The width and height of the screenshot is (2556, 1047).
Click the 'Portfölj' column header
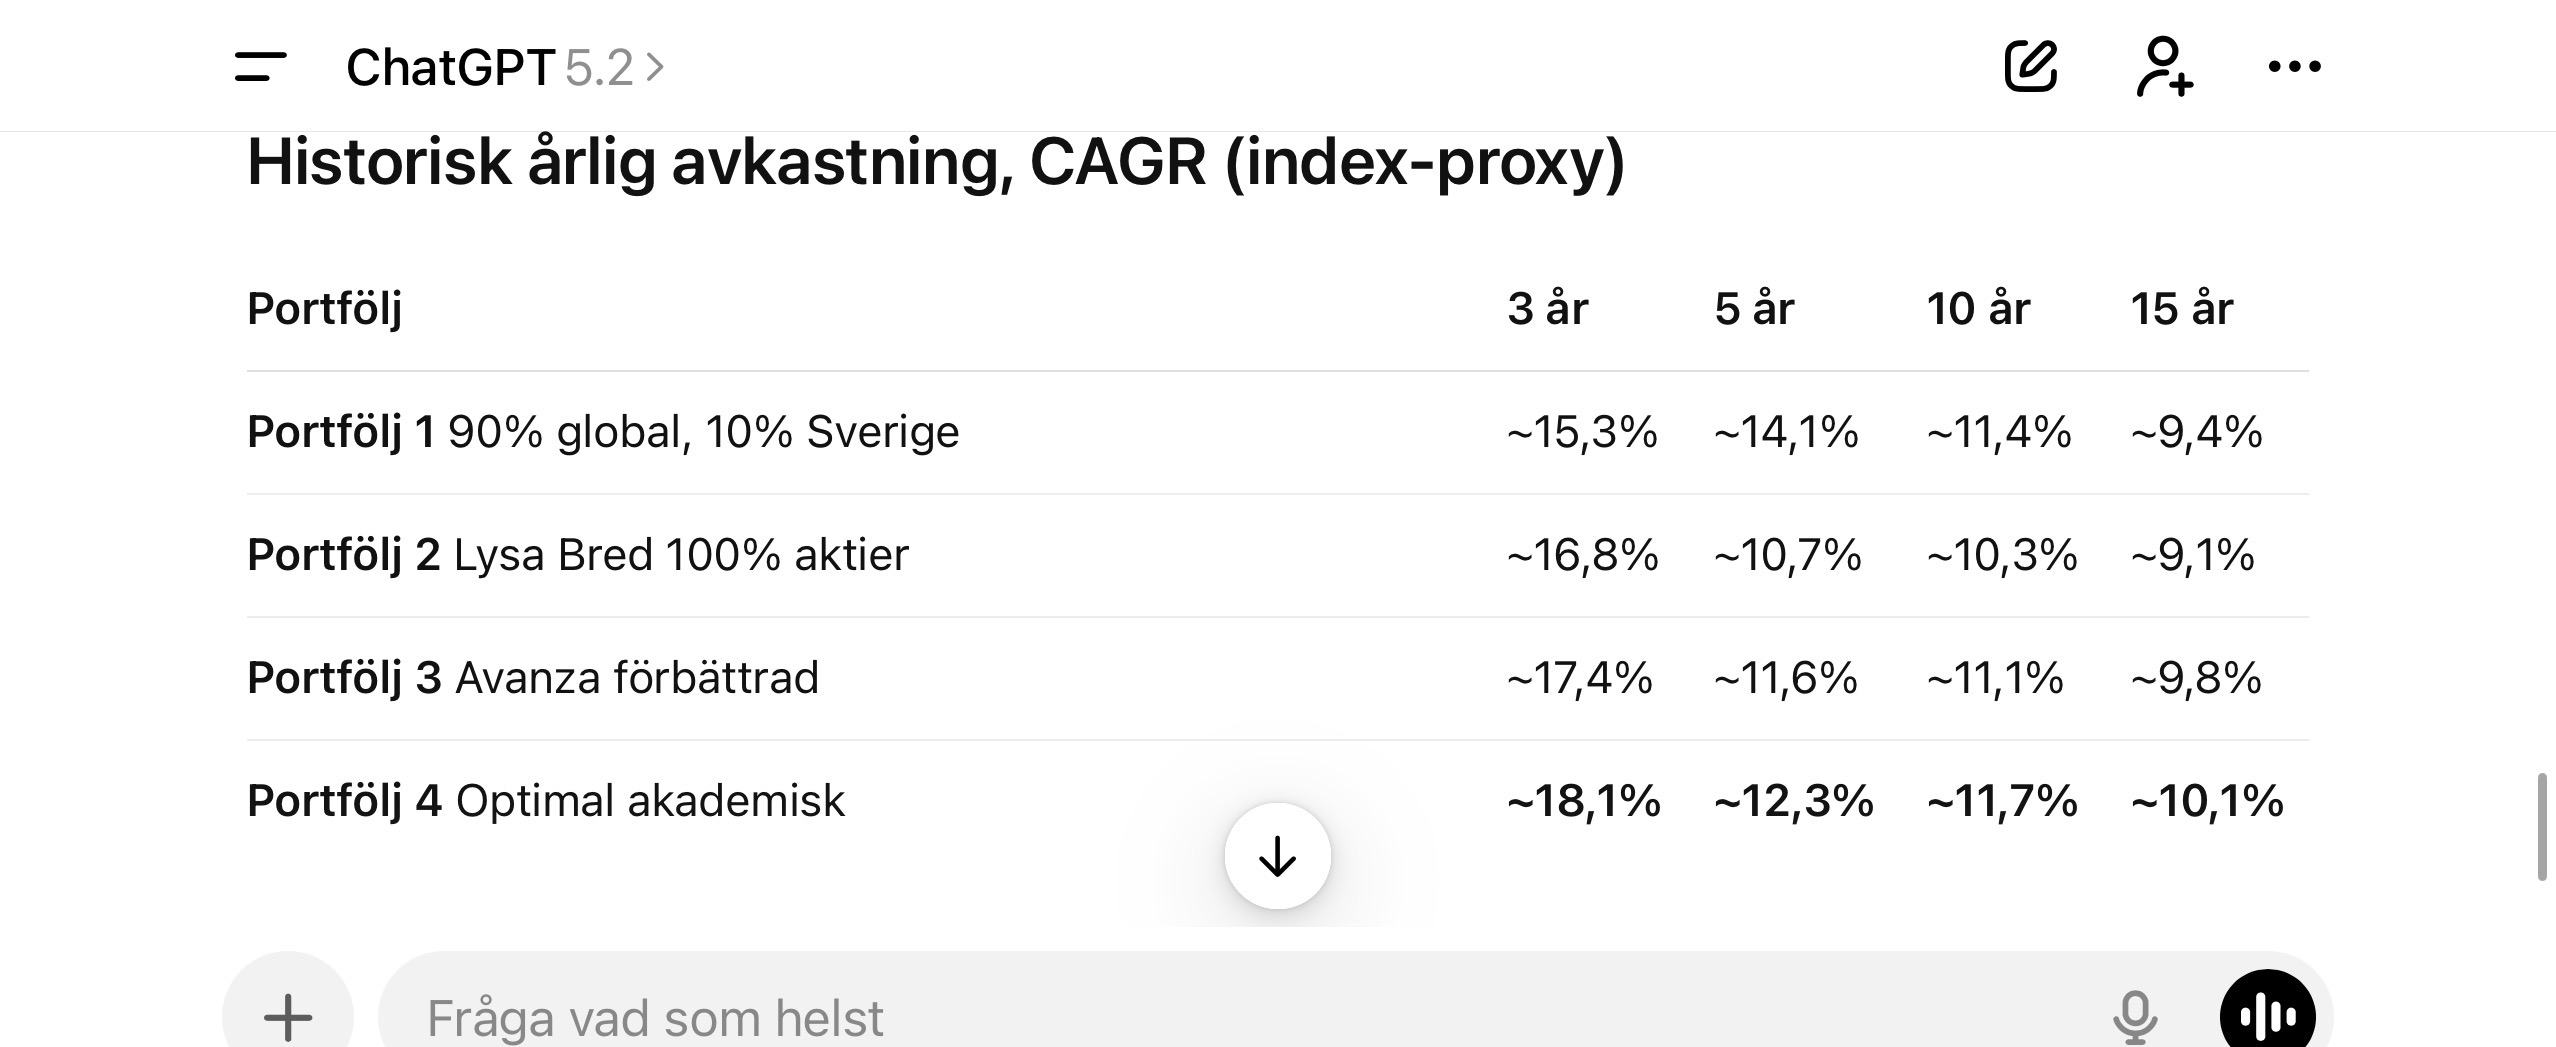(x=324, y=309)
